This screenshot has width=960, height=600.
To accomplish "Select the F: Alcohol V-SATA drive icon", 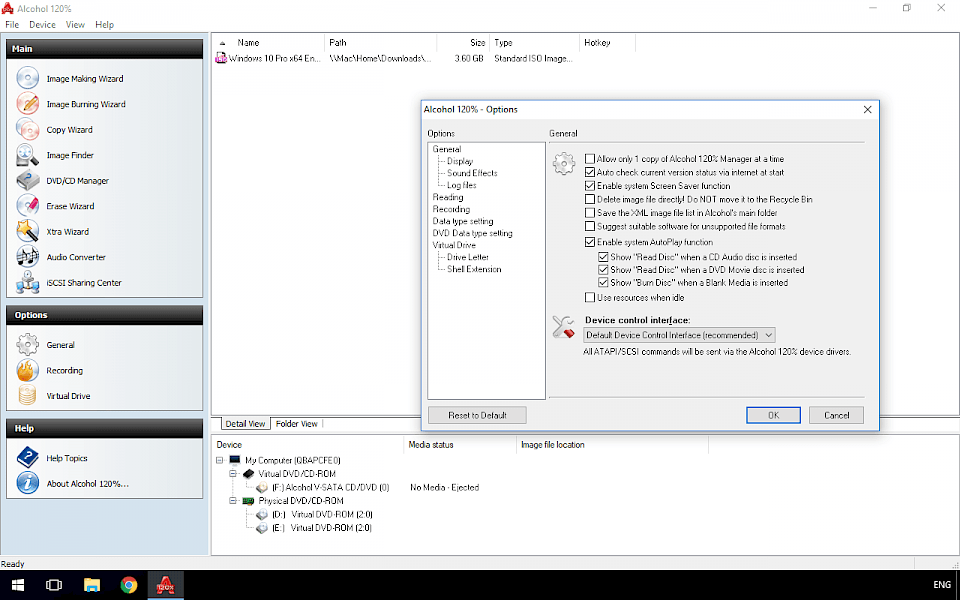I will tap(262, 488).
